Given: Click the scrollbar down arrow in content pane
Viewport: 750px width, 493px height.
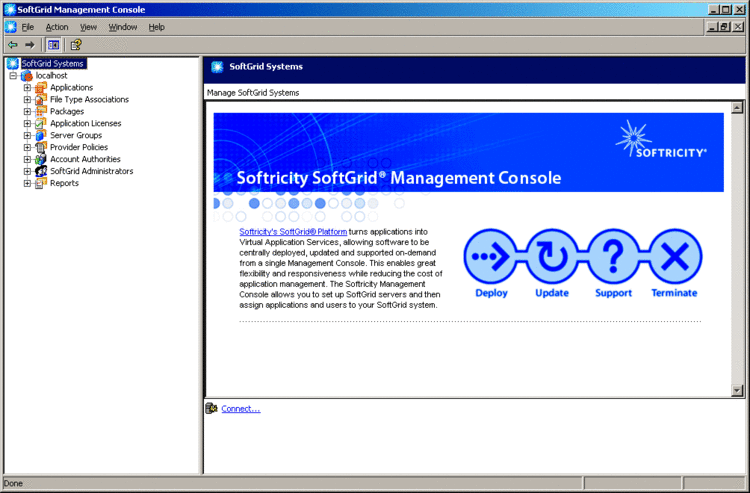Looking at the screenshot, I should click(738, 391).
